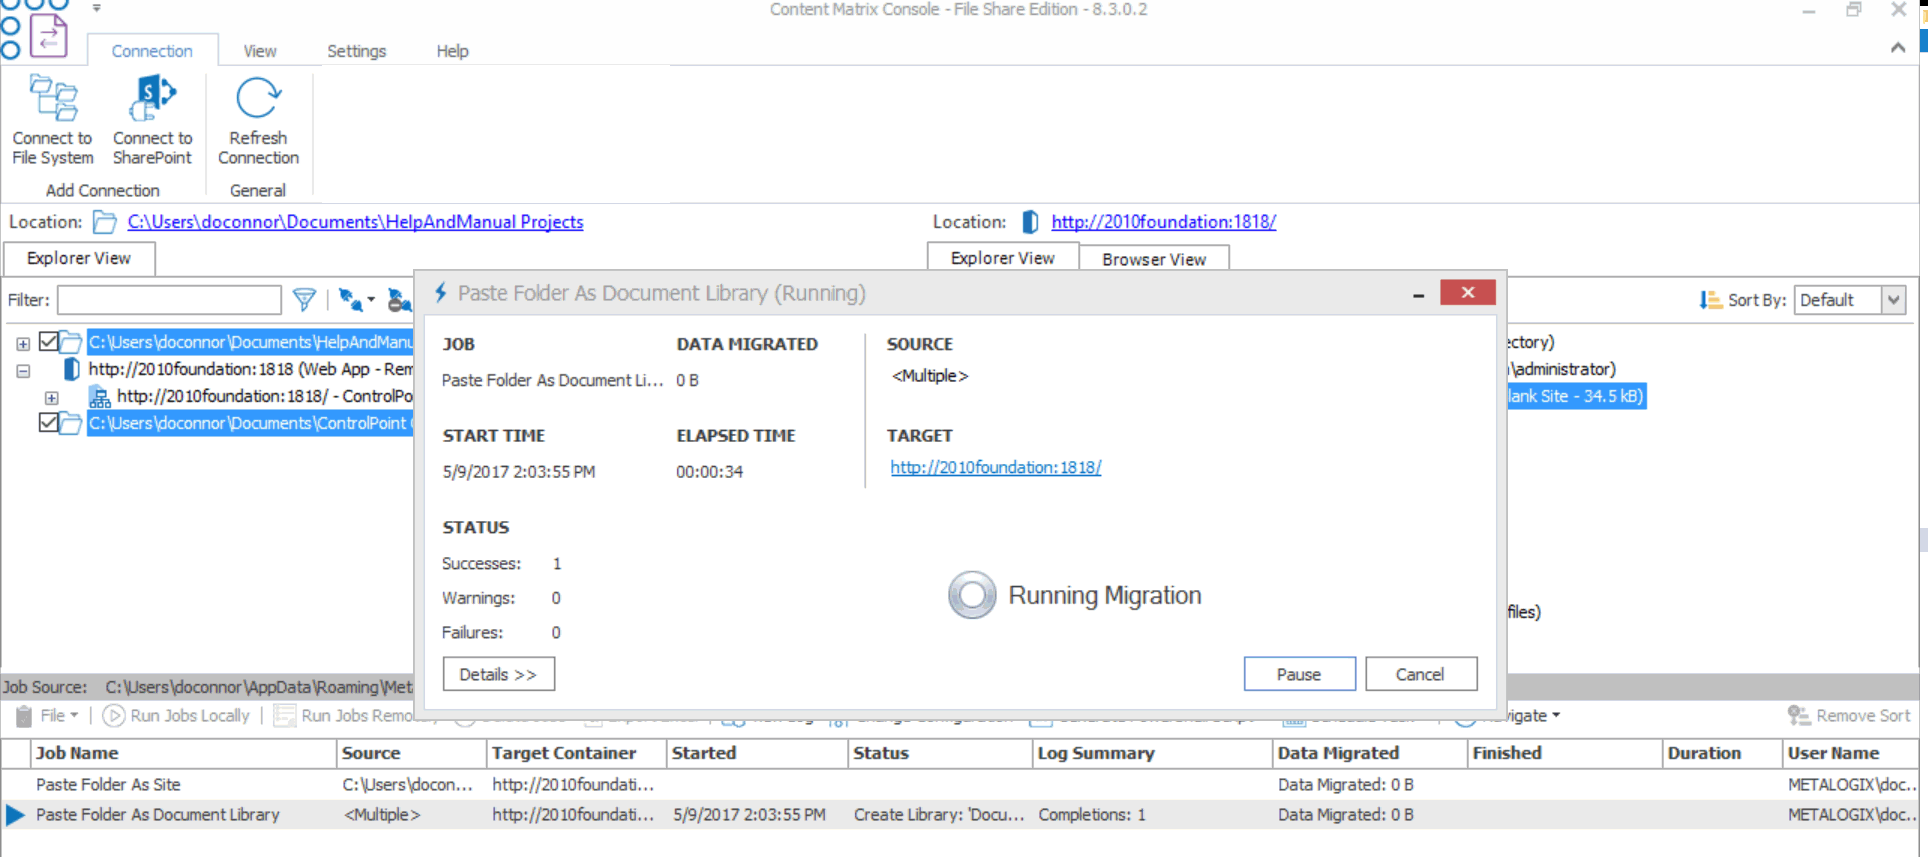Image resolution: width=1928 pixels, height=857 pixels.
Task: Close the Paste Folder As Document Library dialog
Action: click(1467, 292)
